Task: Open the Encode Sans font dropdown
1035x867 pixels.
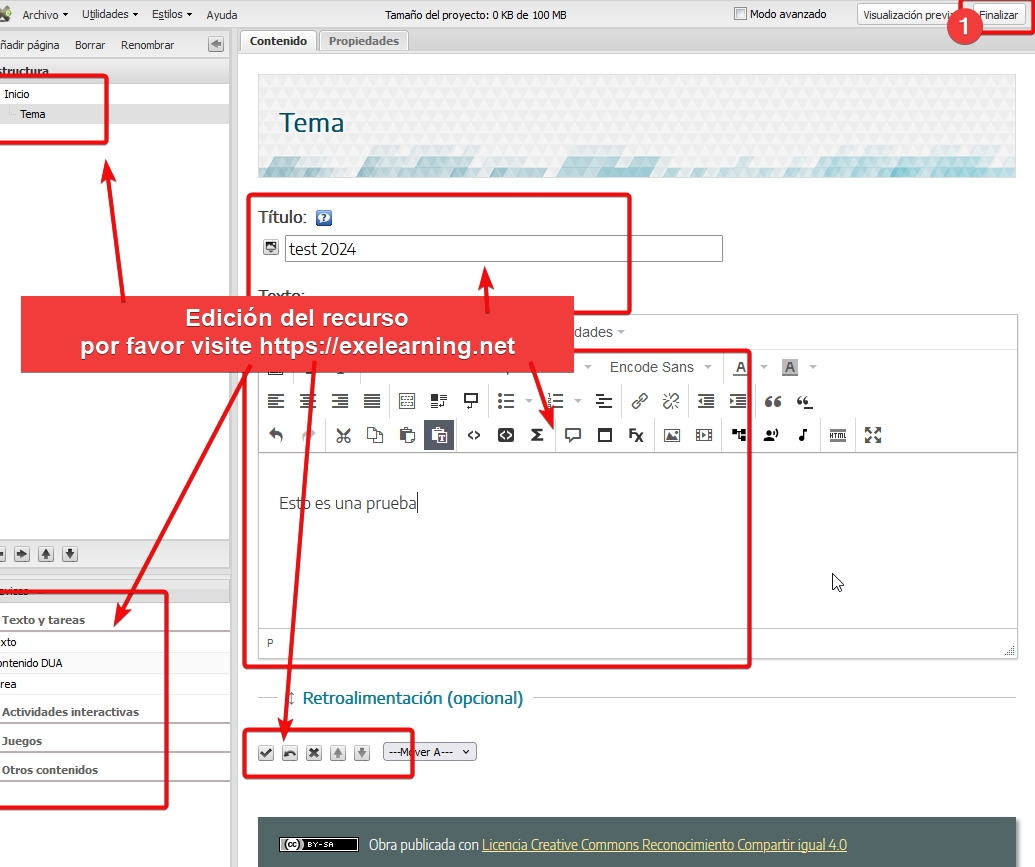Action: [660, 367]
